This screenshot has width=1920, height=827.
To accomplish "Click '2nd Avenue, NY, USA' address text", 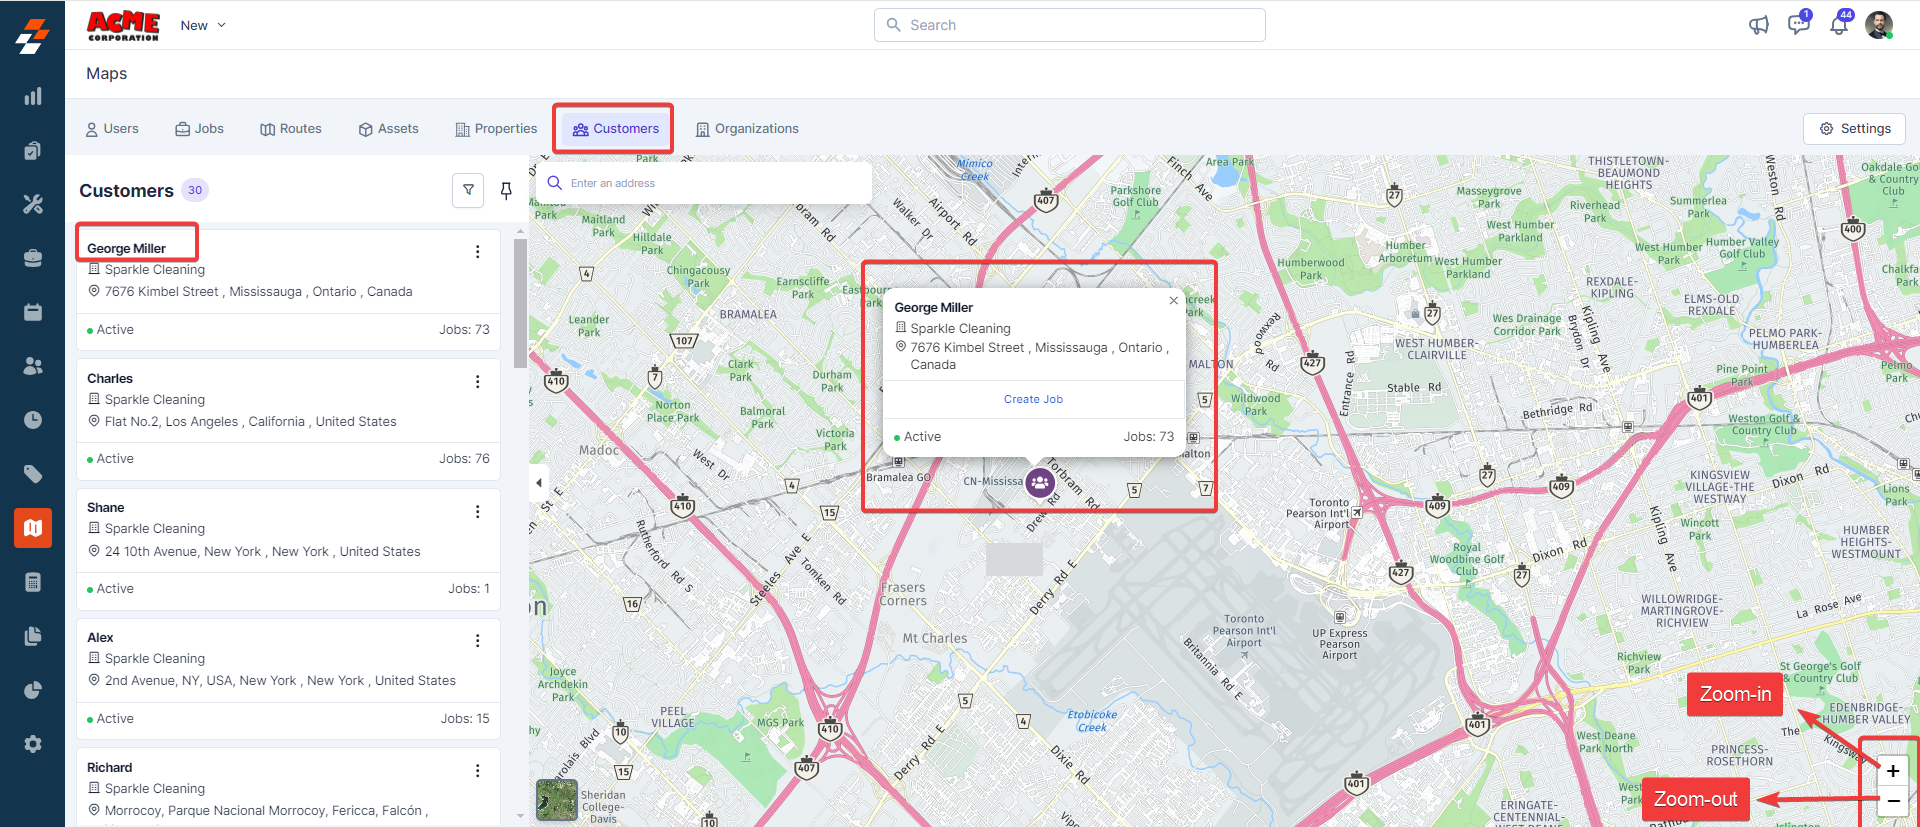I will point(280,681).
